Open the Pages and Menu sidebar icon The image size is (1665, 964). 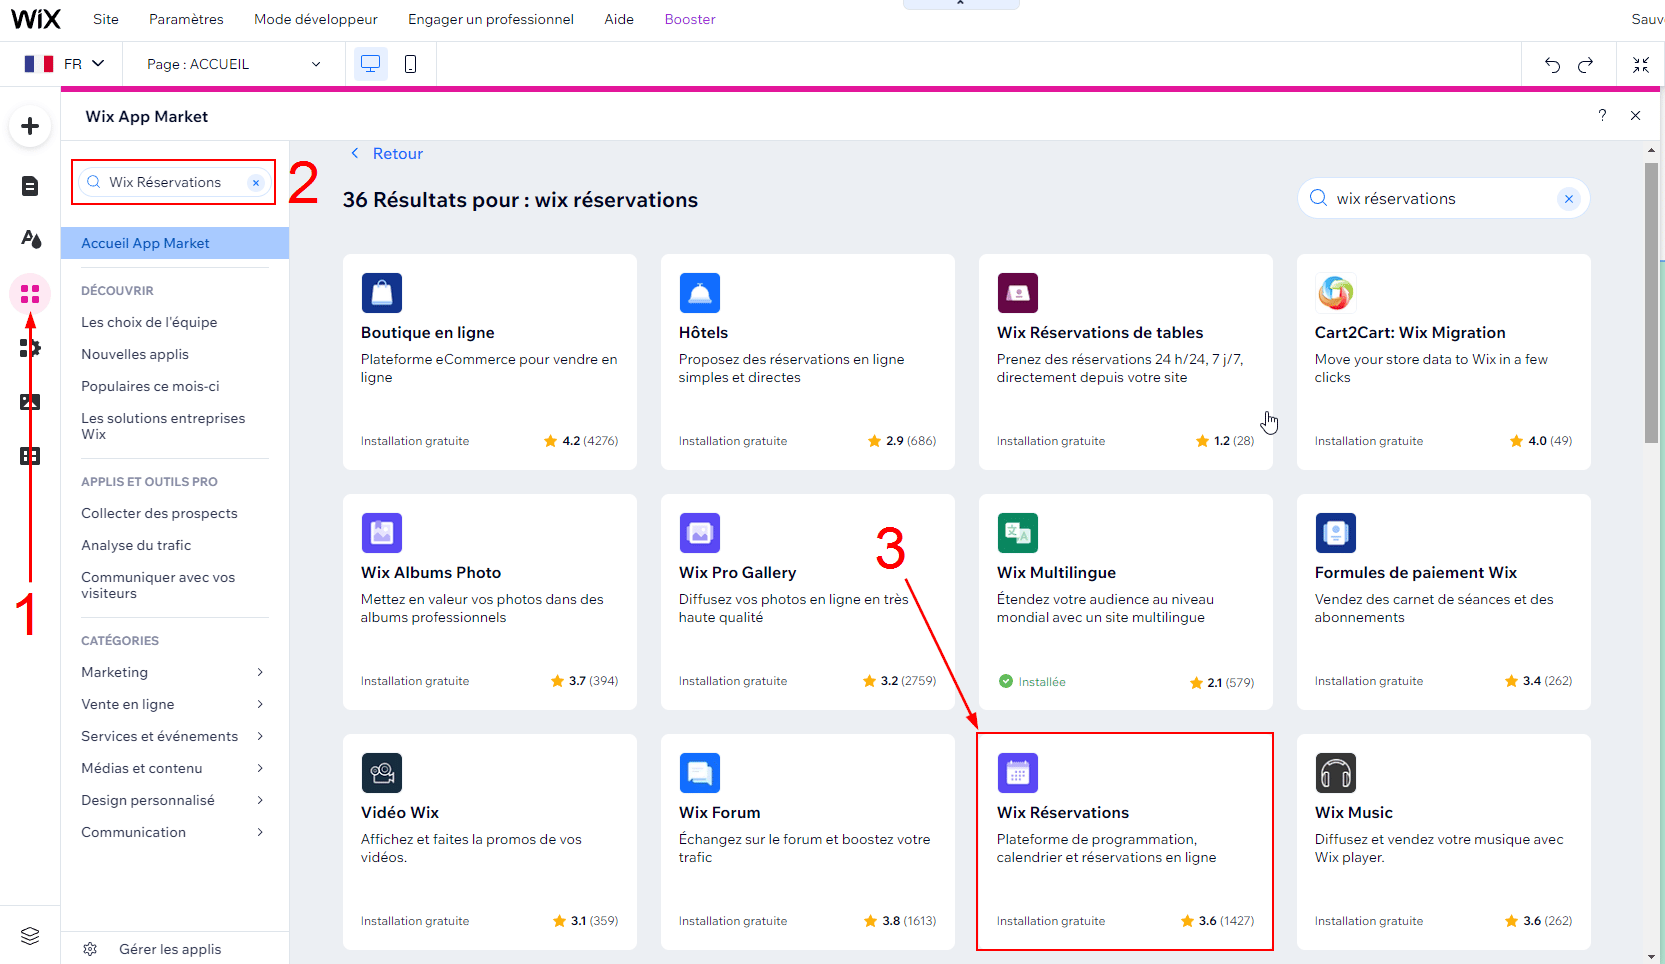click(30, 186)
